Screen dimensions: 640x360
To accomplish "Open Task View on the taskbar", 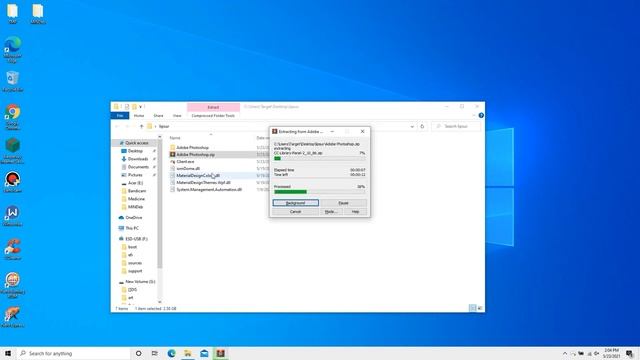I will tap(155, 353).
